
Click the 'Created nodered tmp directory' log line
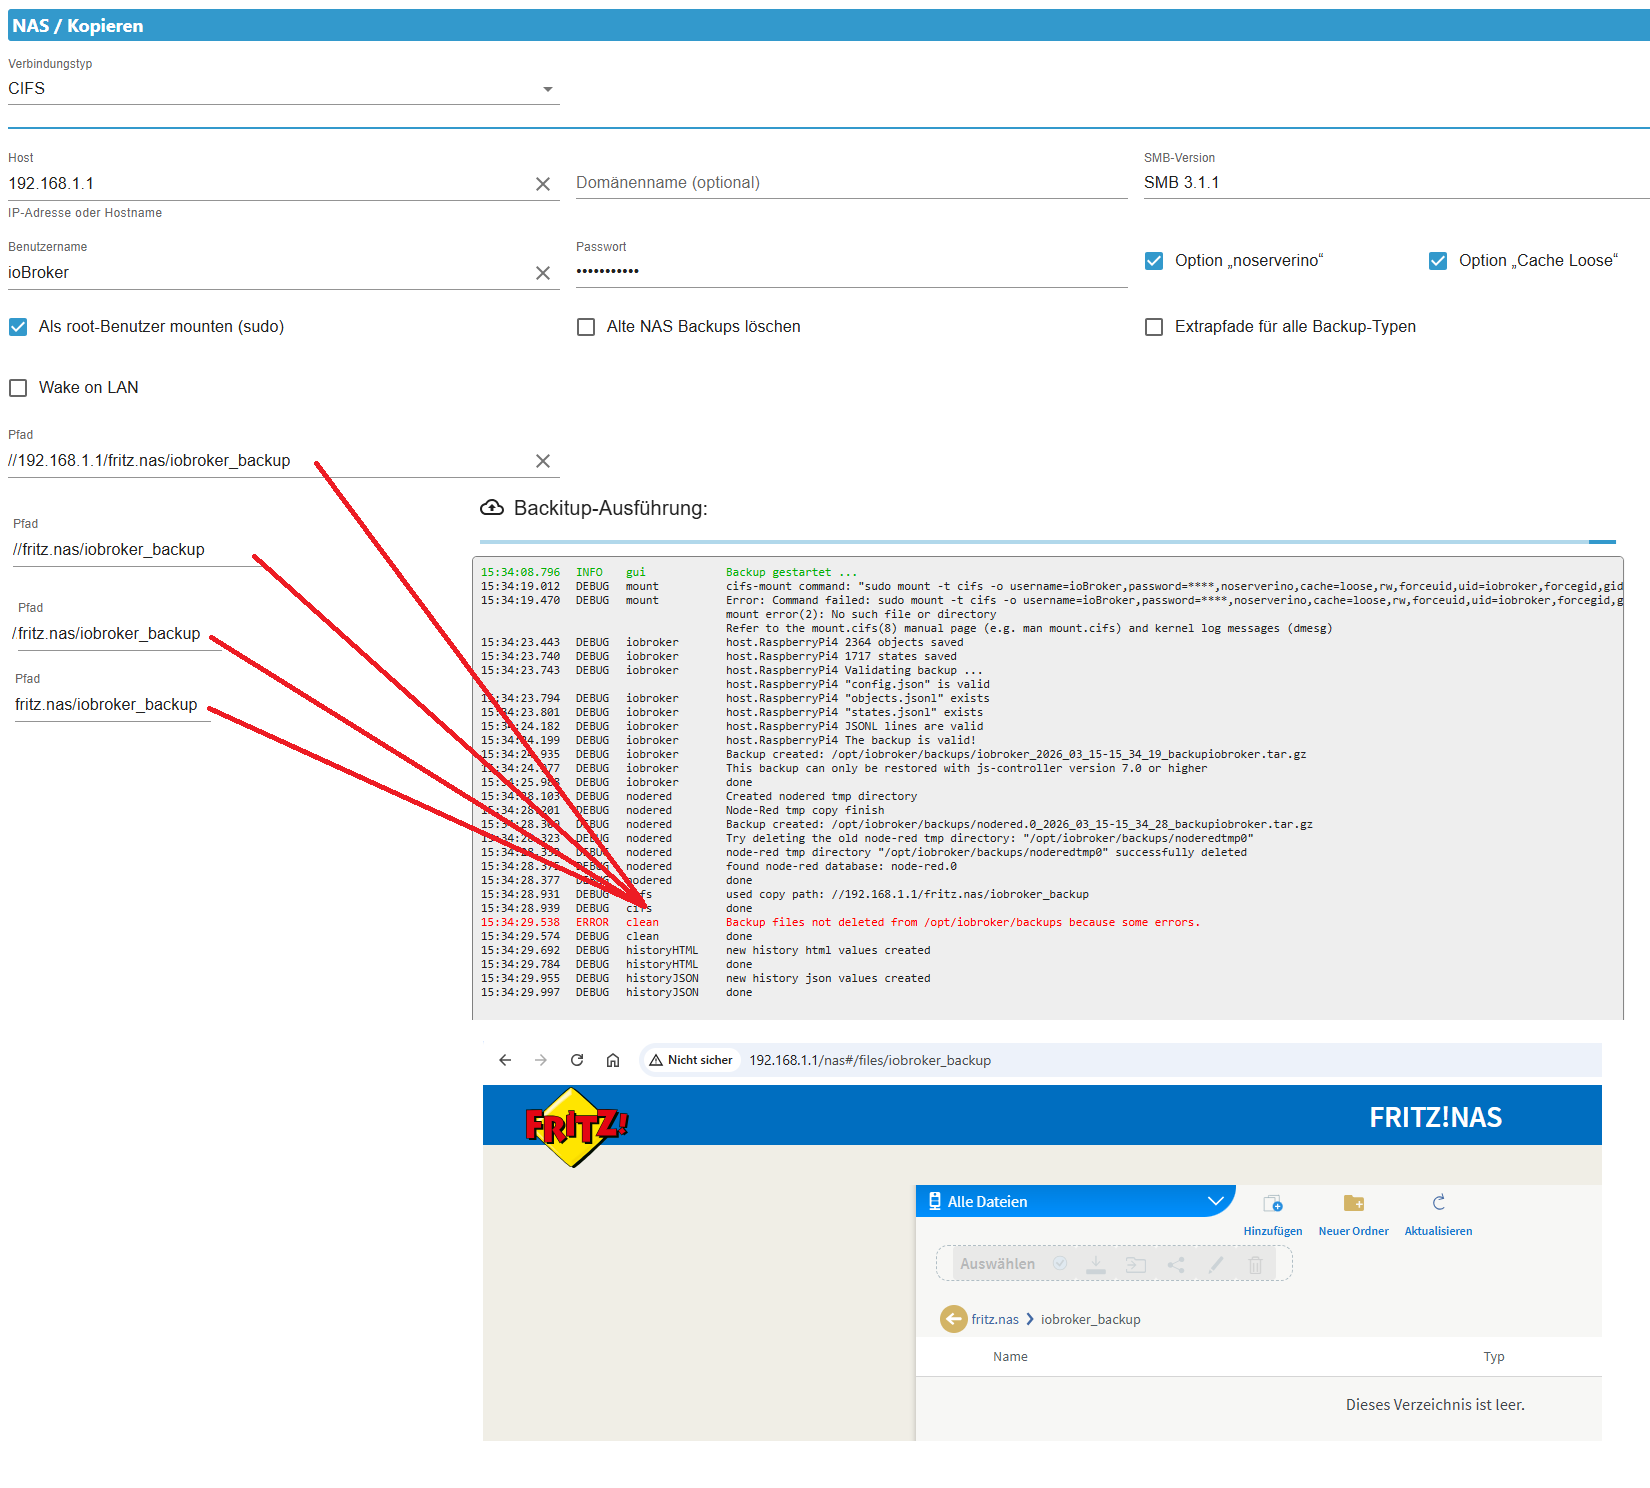(821, 797)
